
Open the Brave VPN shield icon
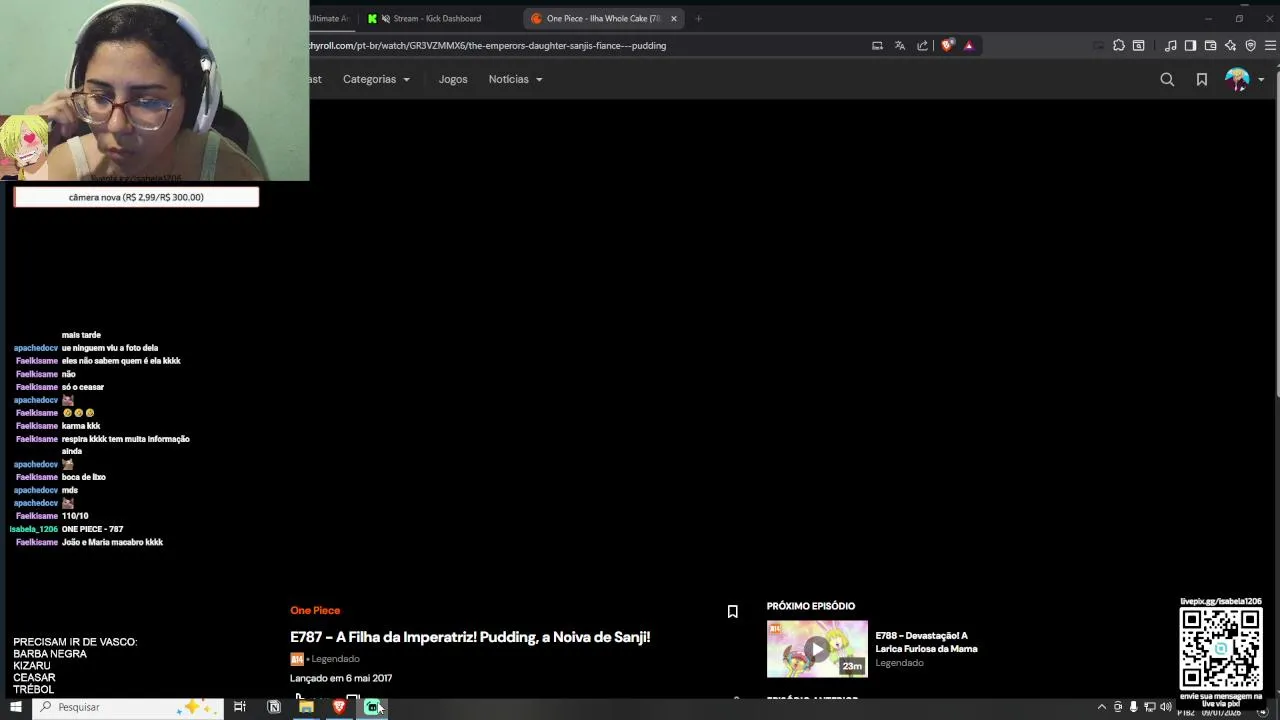[x=1250, y=45]
